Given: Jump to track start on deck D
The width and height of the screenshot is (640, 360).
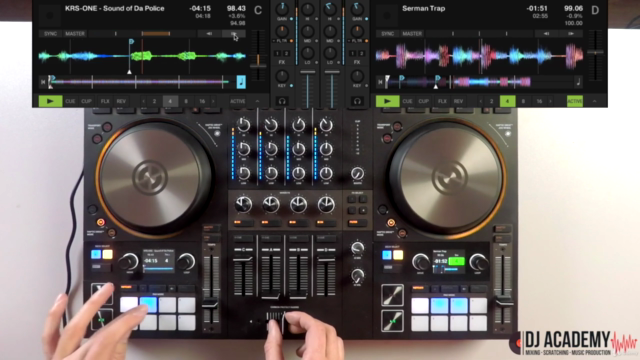Looking at the screenshot, I should coord(380,82).
